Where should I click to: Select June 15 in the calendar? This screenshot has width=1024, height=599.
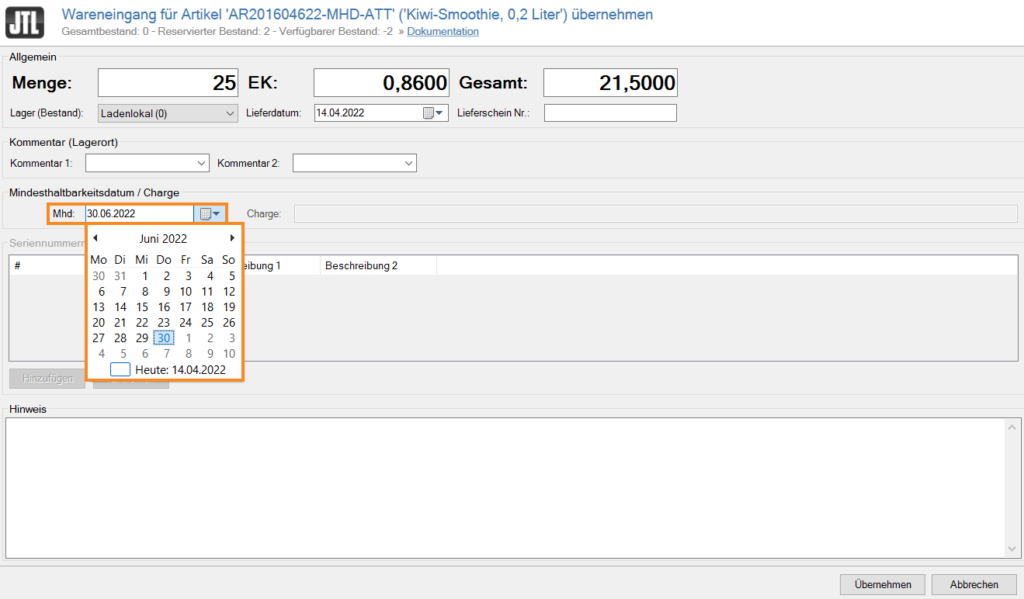[x=142, y=307]
